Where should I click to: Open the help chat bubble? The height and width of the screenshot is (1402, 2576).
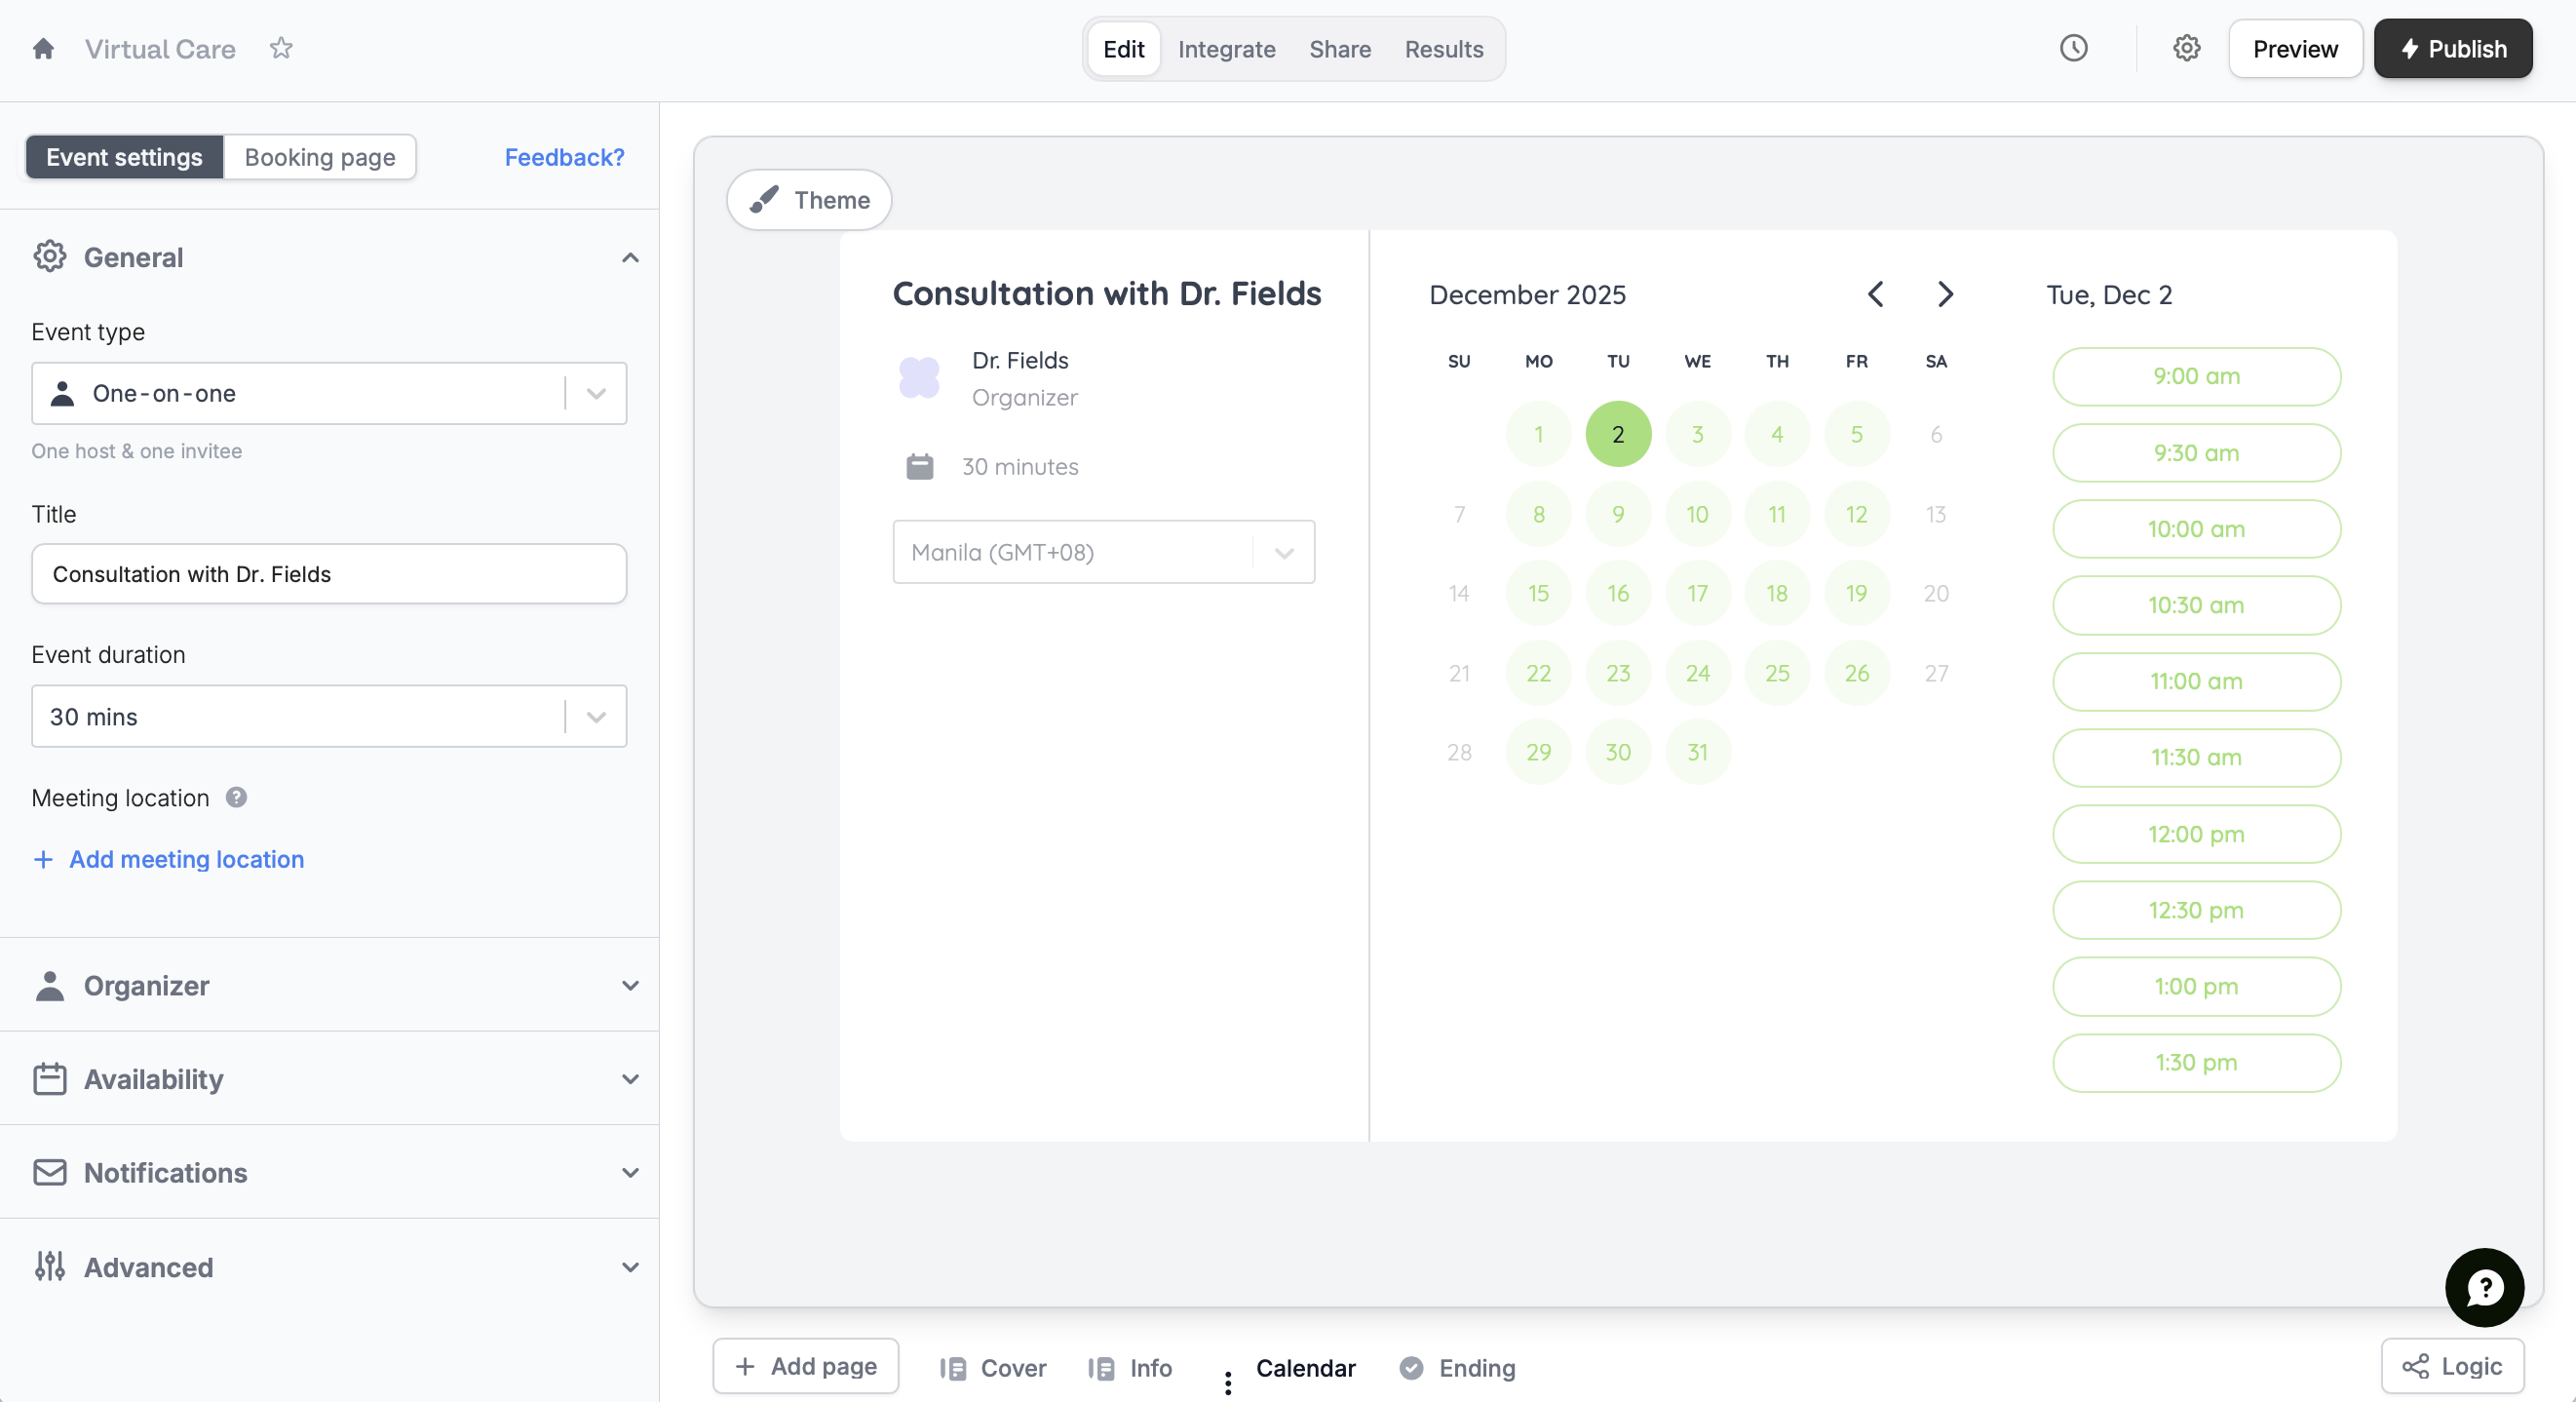[x=2484, y=1287]
